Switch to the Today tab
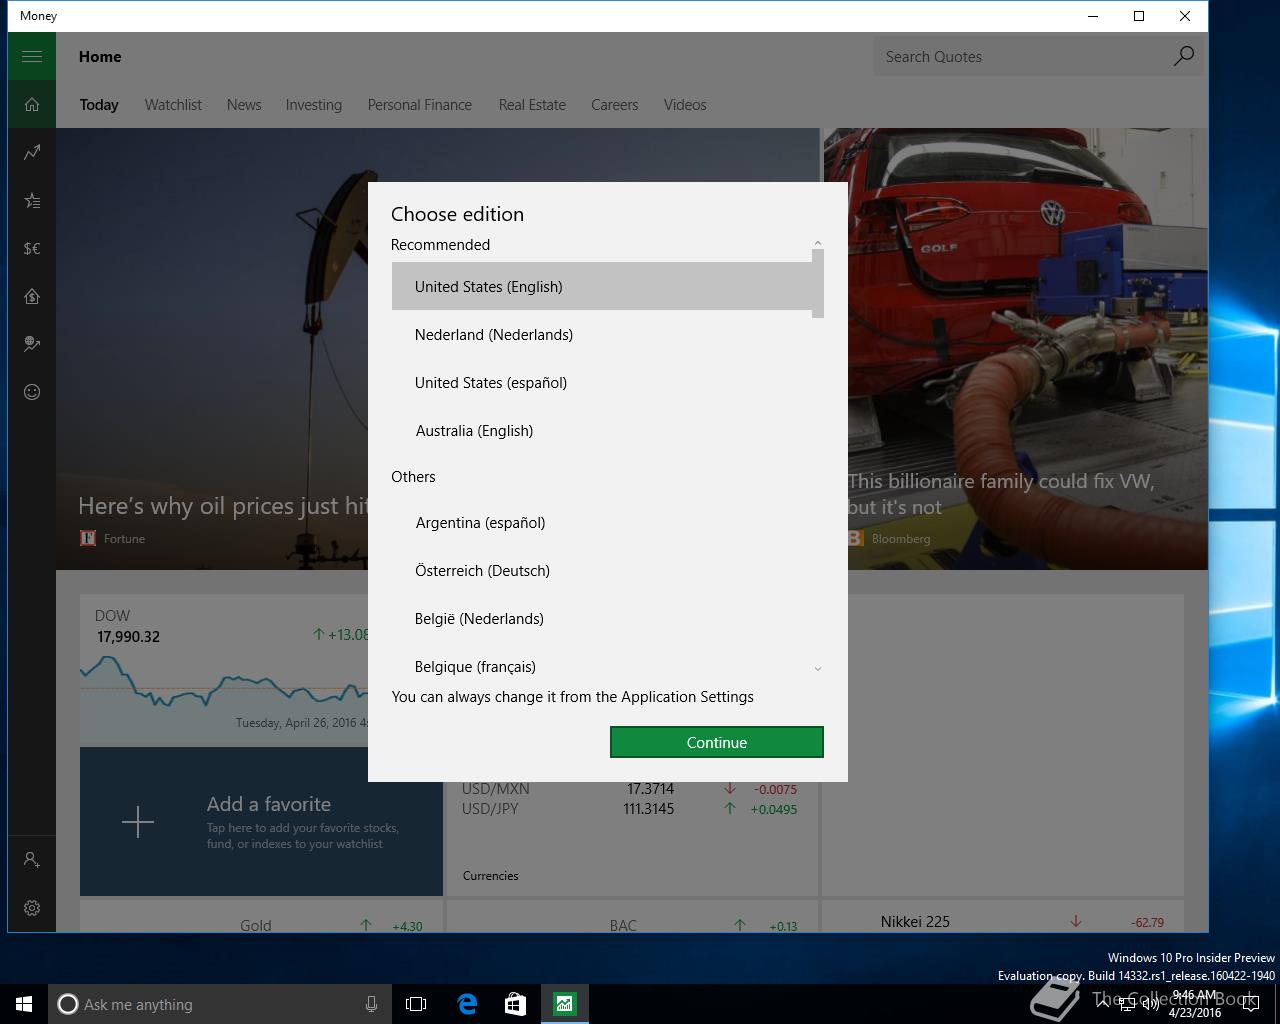 99,104
